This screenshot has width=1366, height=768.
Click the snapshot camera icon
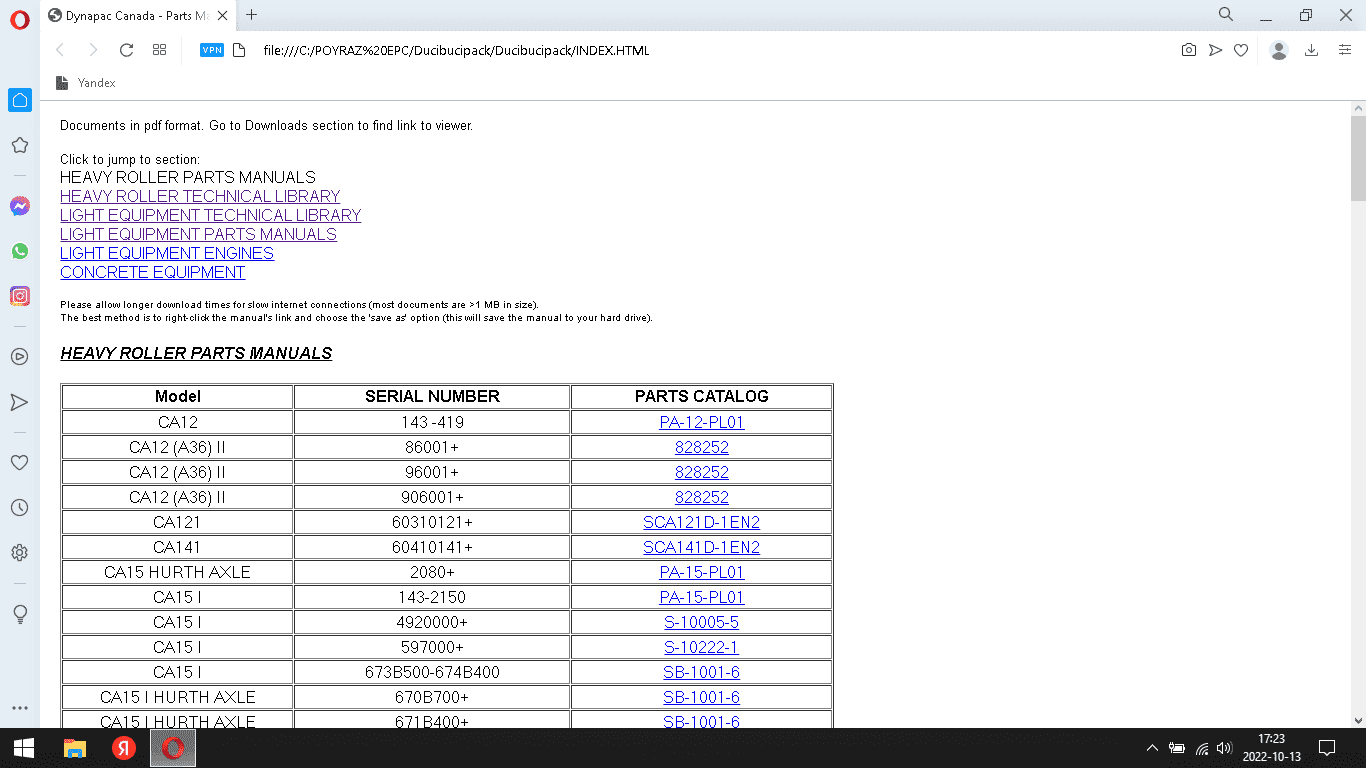click(x=1188, y=50)
